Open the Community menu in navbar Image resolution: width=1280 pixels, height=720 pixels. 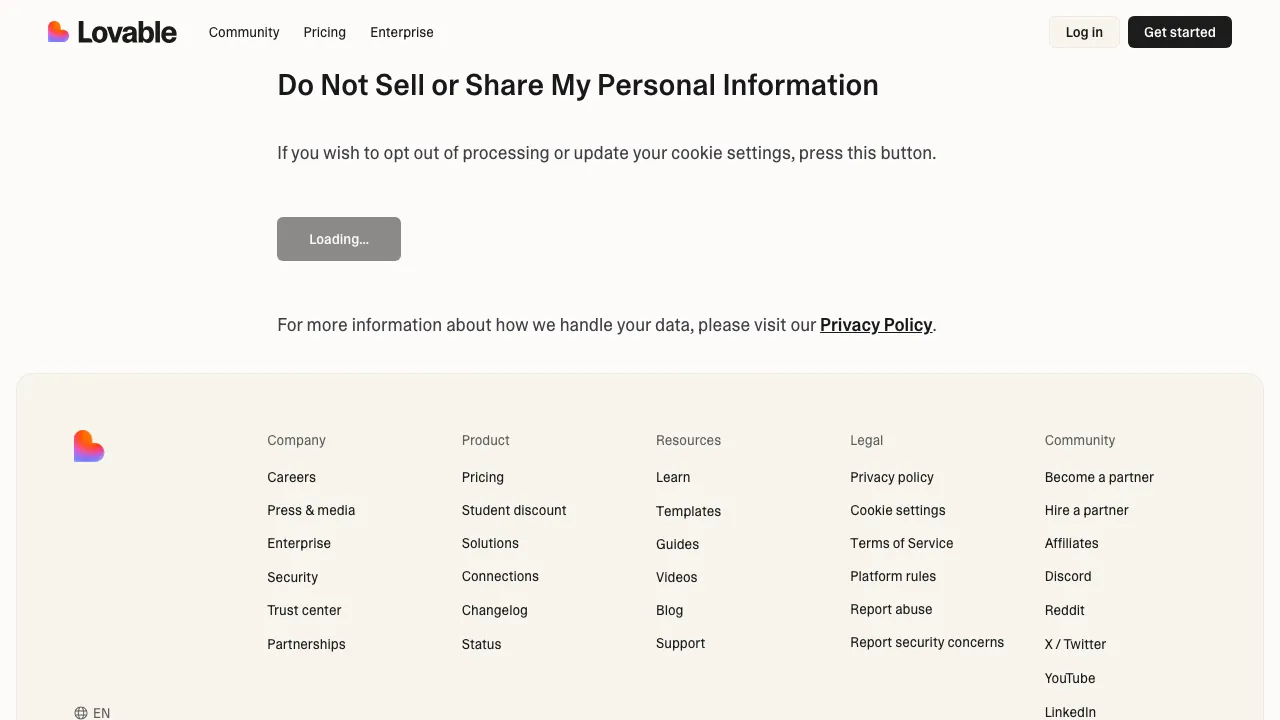(x=244, y=32)
